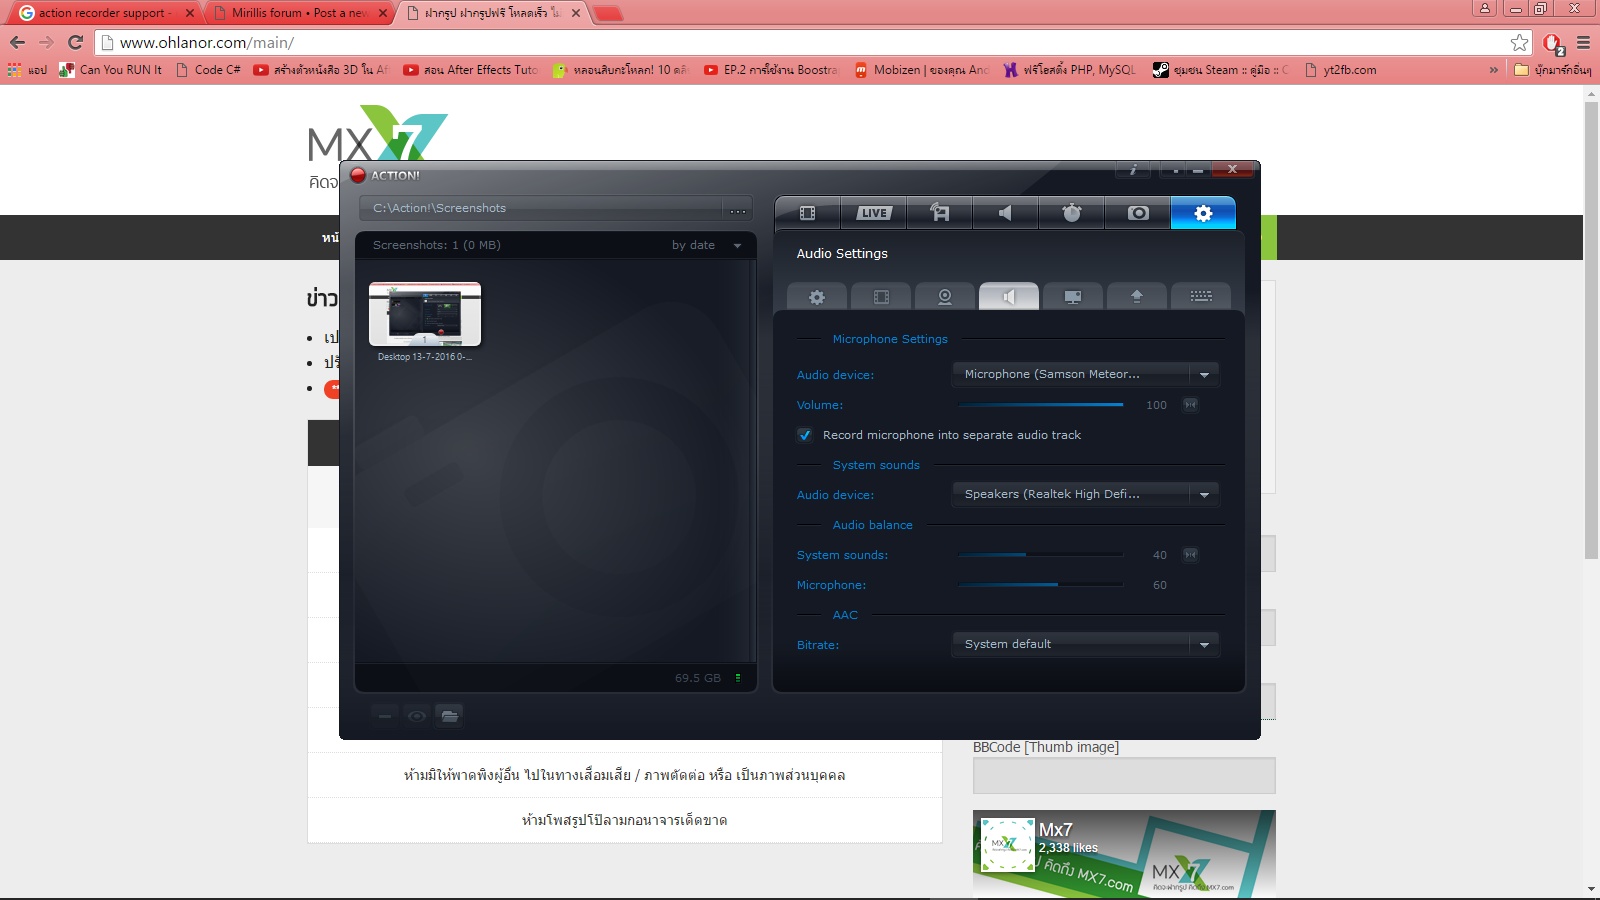
Task: Open the video recordings tab with film icon
Action: [808, 213]
